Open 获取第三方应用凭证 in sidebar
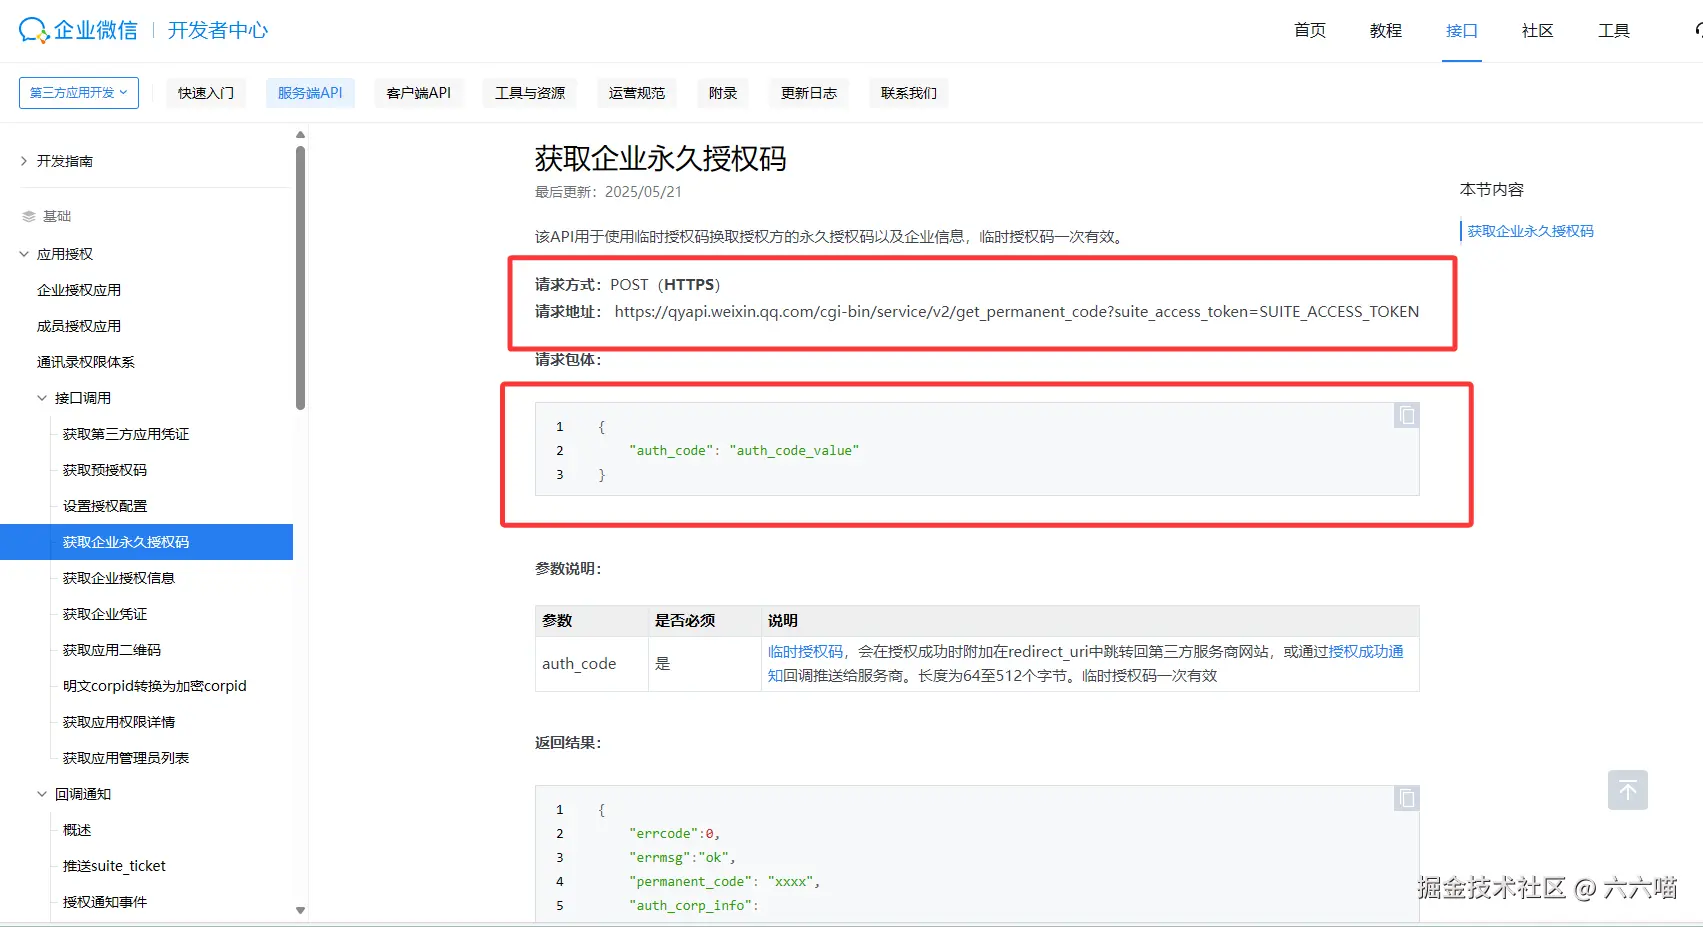 click(x=126, y=434)
